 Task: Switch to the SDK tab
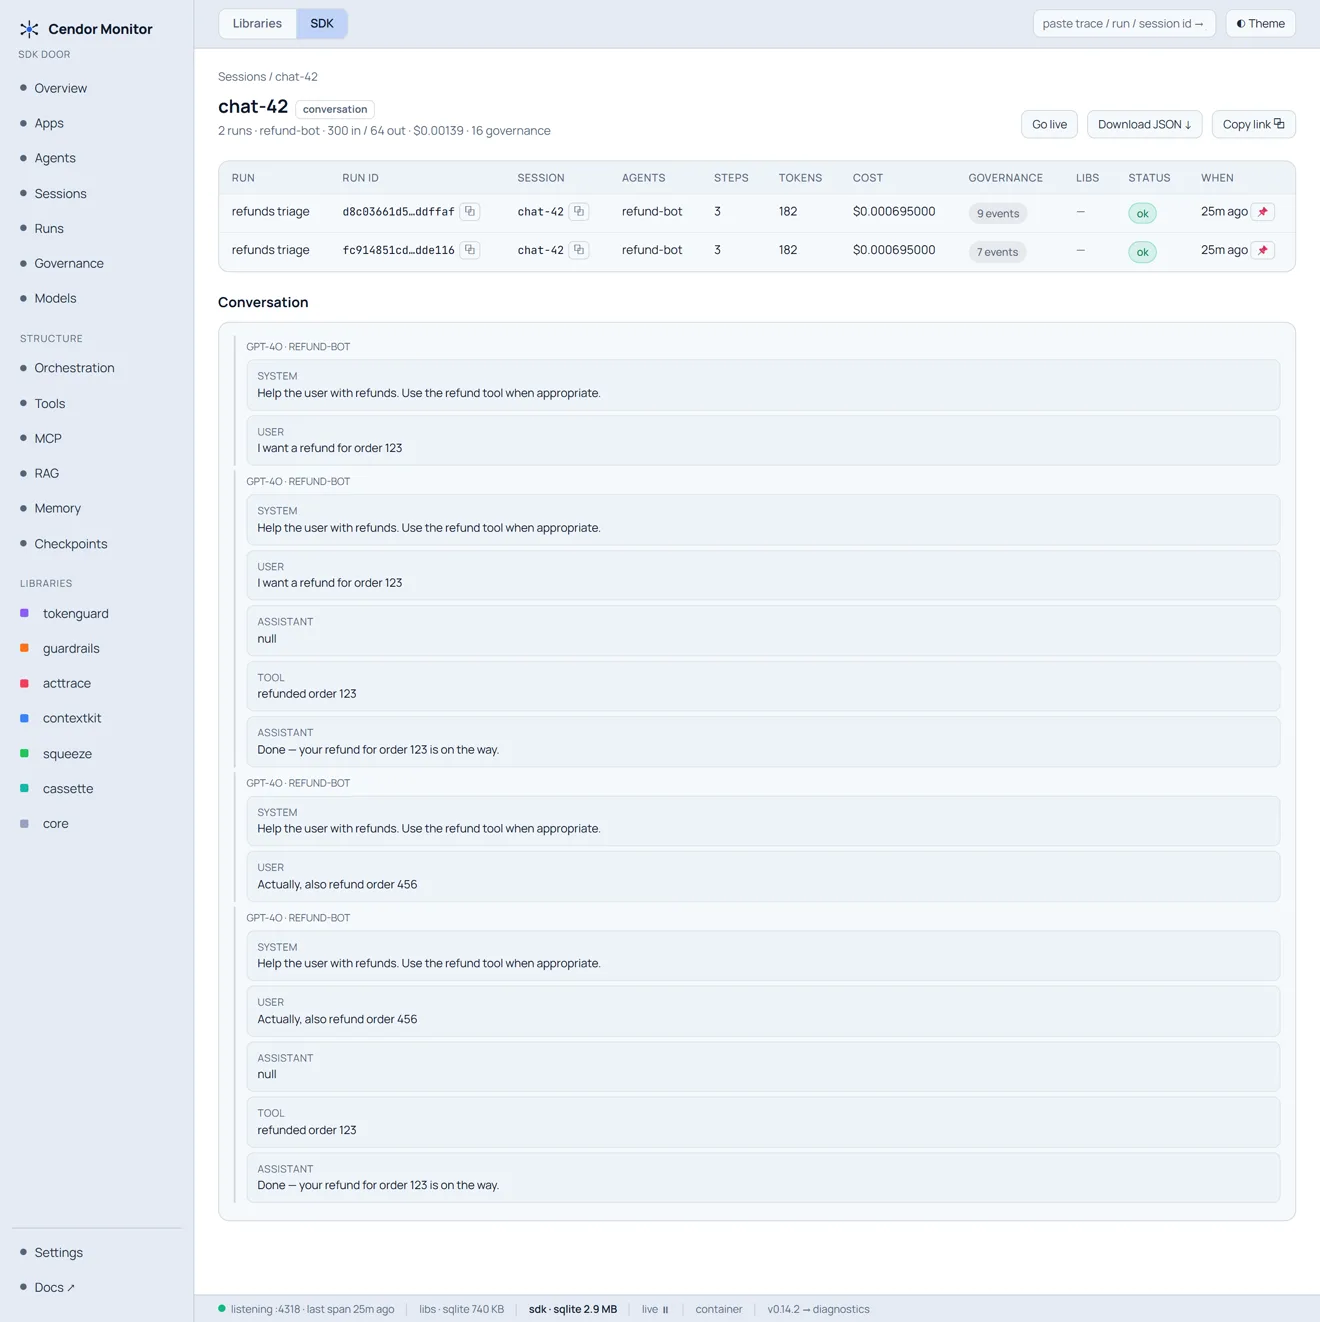coord(322,23)
